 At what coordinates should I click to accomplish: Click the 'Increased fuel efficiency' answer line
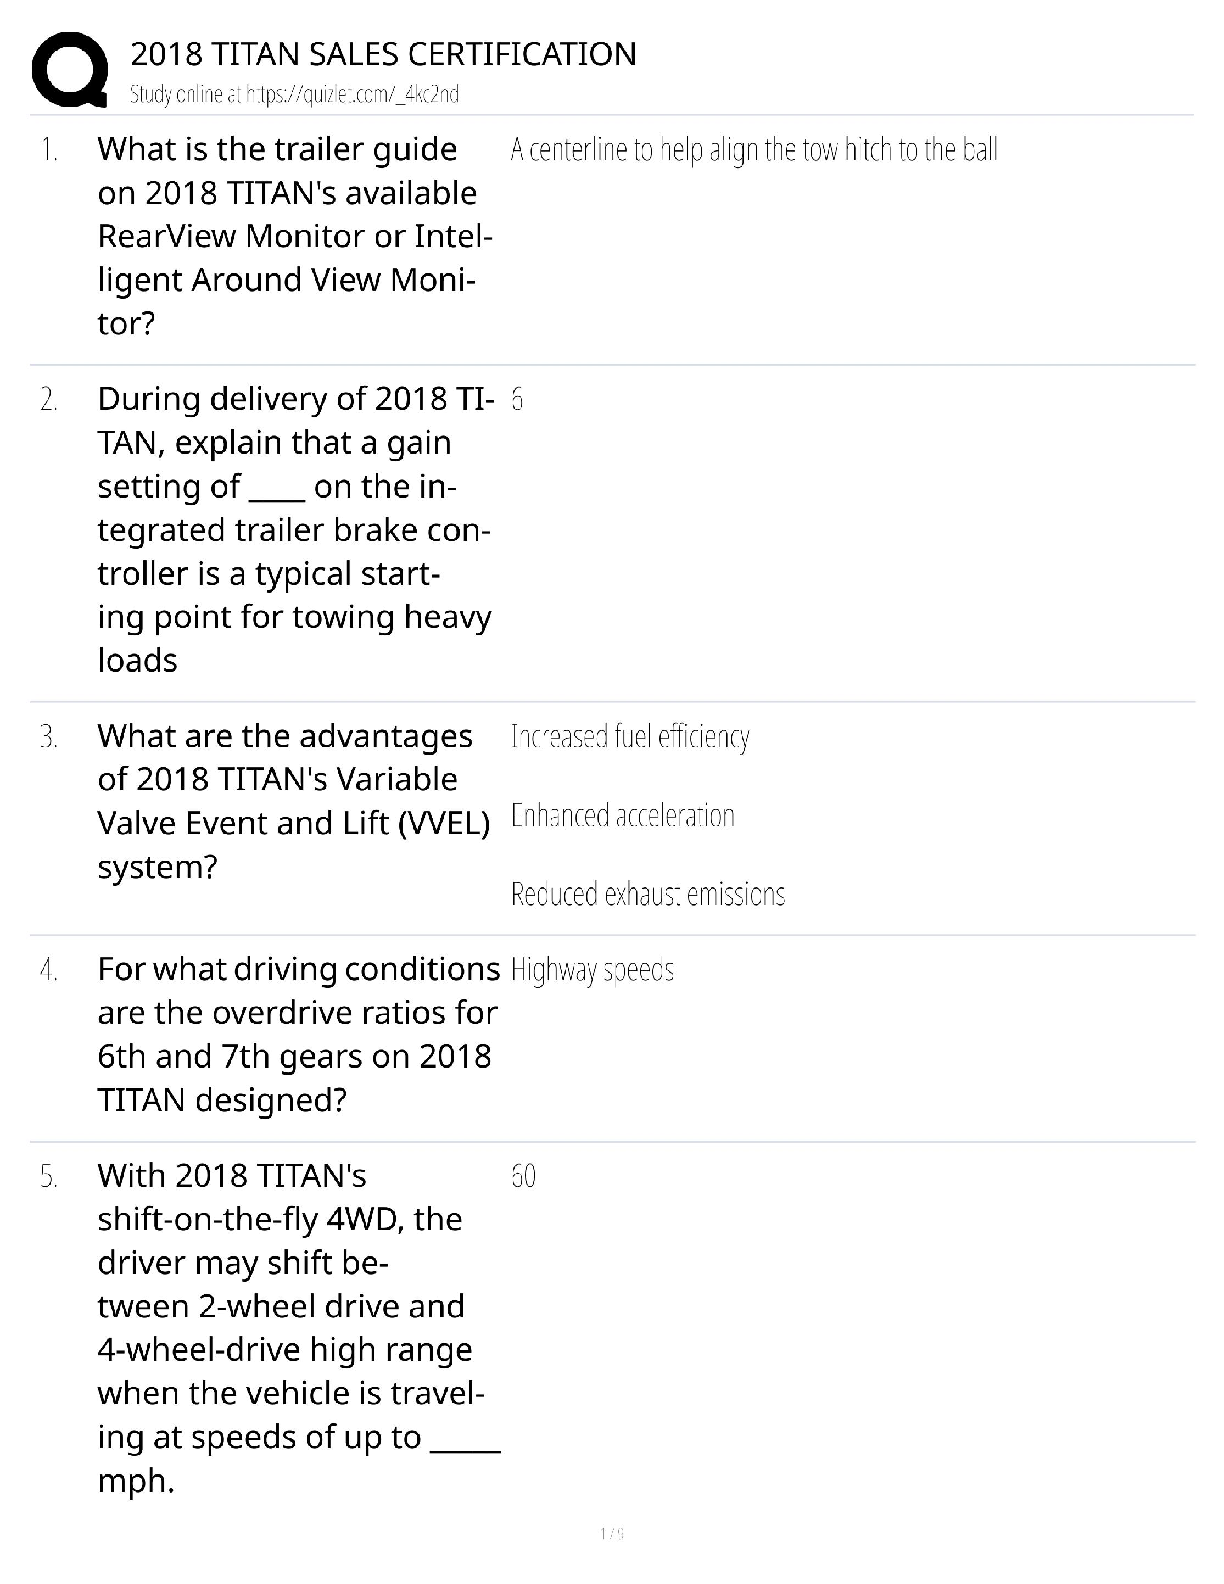[630, 737]
